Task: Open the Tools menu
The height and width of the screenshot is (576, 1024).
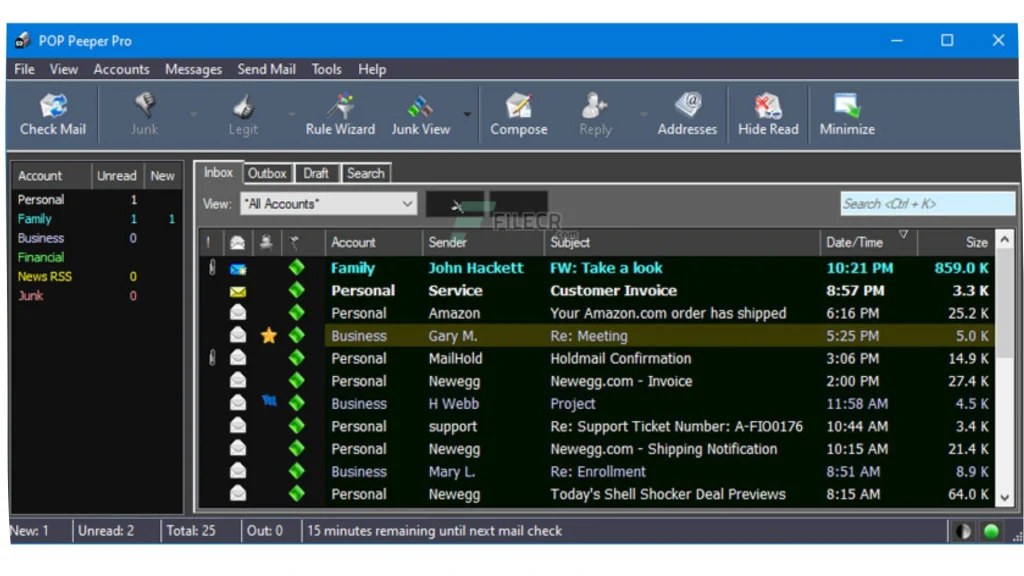Action: pos(326,69)
